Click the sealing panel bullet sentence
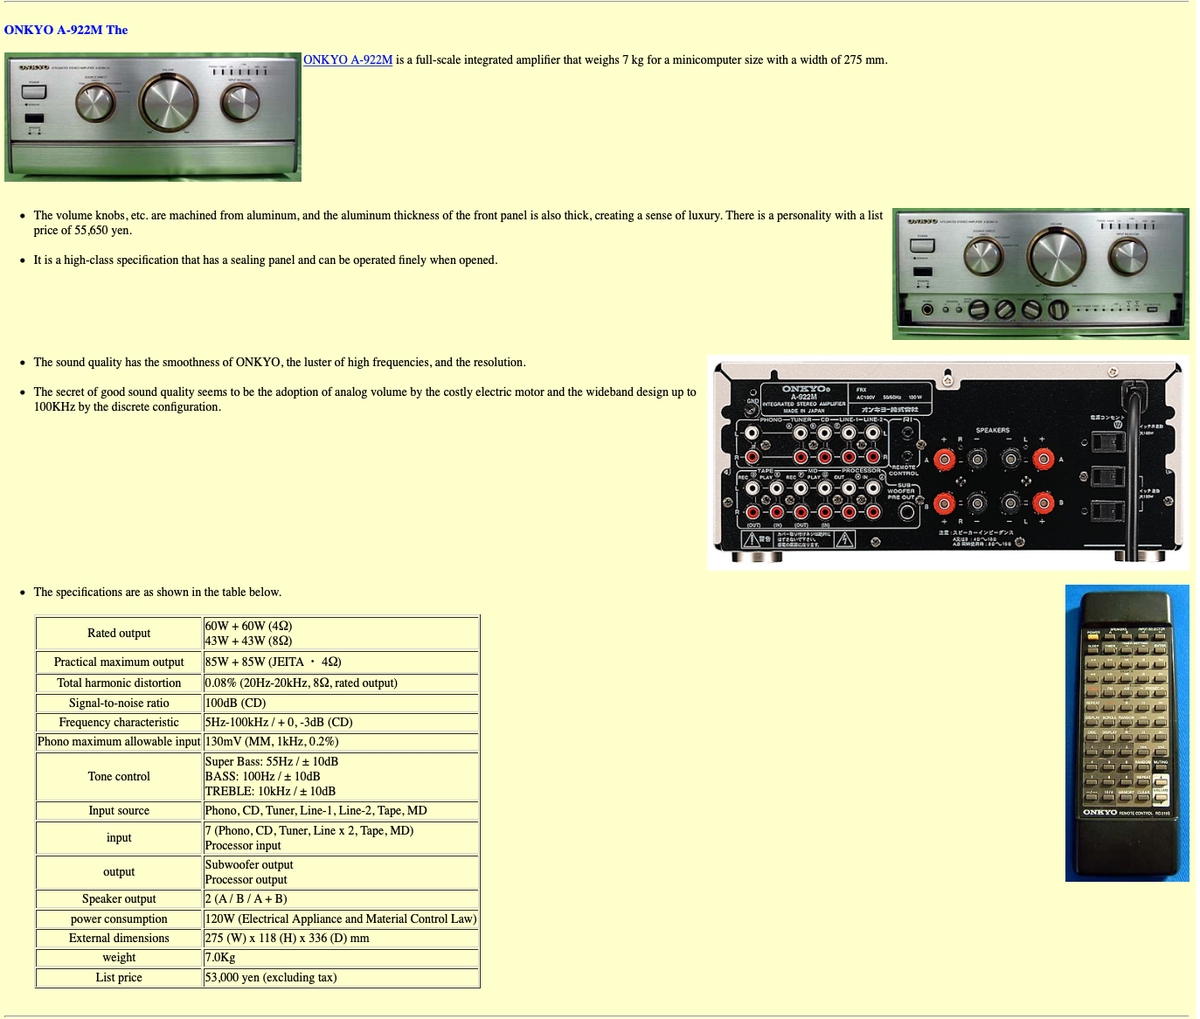The height and width of the screenshot is (1019, 1200). click(266, 260)
